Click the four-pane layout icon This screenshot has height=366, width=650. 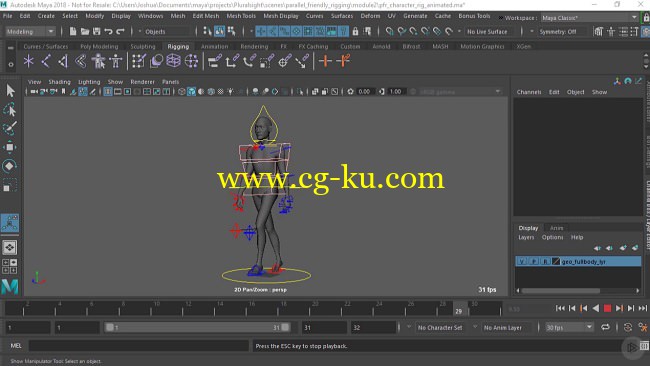point(9,266)
